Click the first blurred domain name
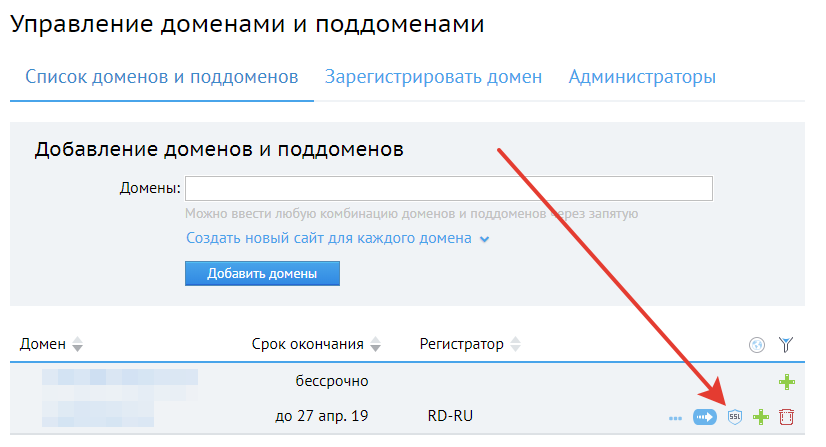Image resolution: width=826 pixels, height=447 pixels. point(120,380)
